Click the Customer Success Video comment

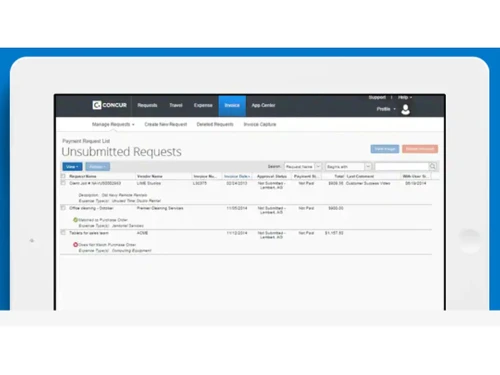pyautogui.click(x=368, y=183)
